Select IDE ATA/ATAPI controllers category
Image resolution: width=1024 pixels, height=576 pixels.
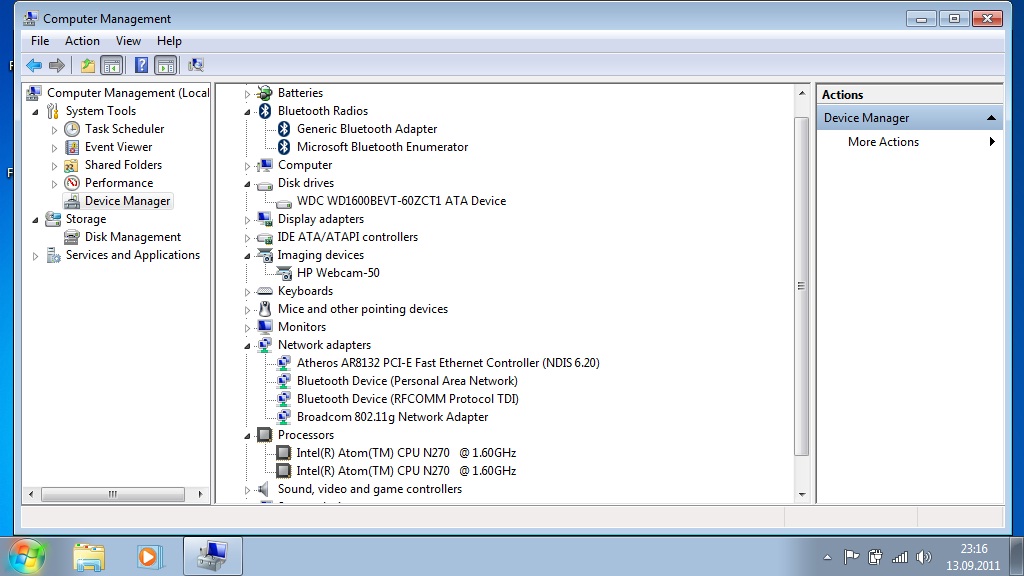[347, 237]
